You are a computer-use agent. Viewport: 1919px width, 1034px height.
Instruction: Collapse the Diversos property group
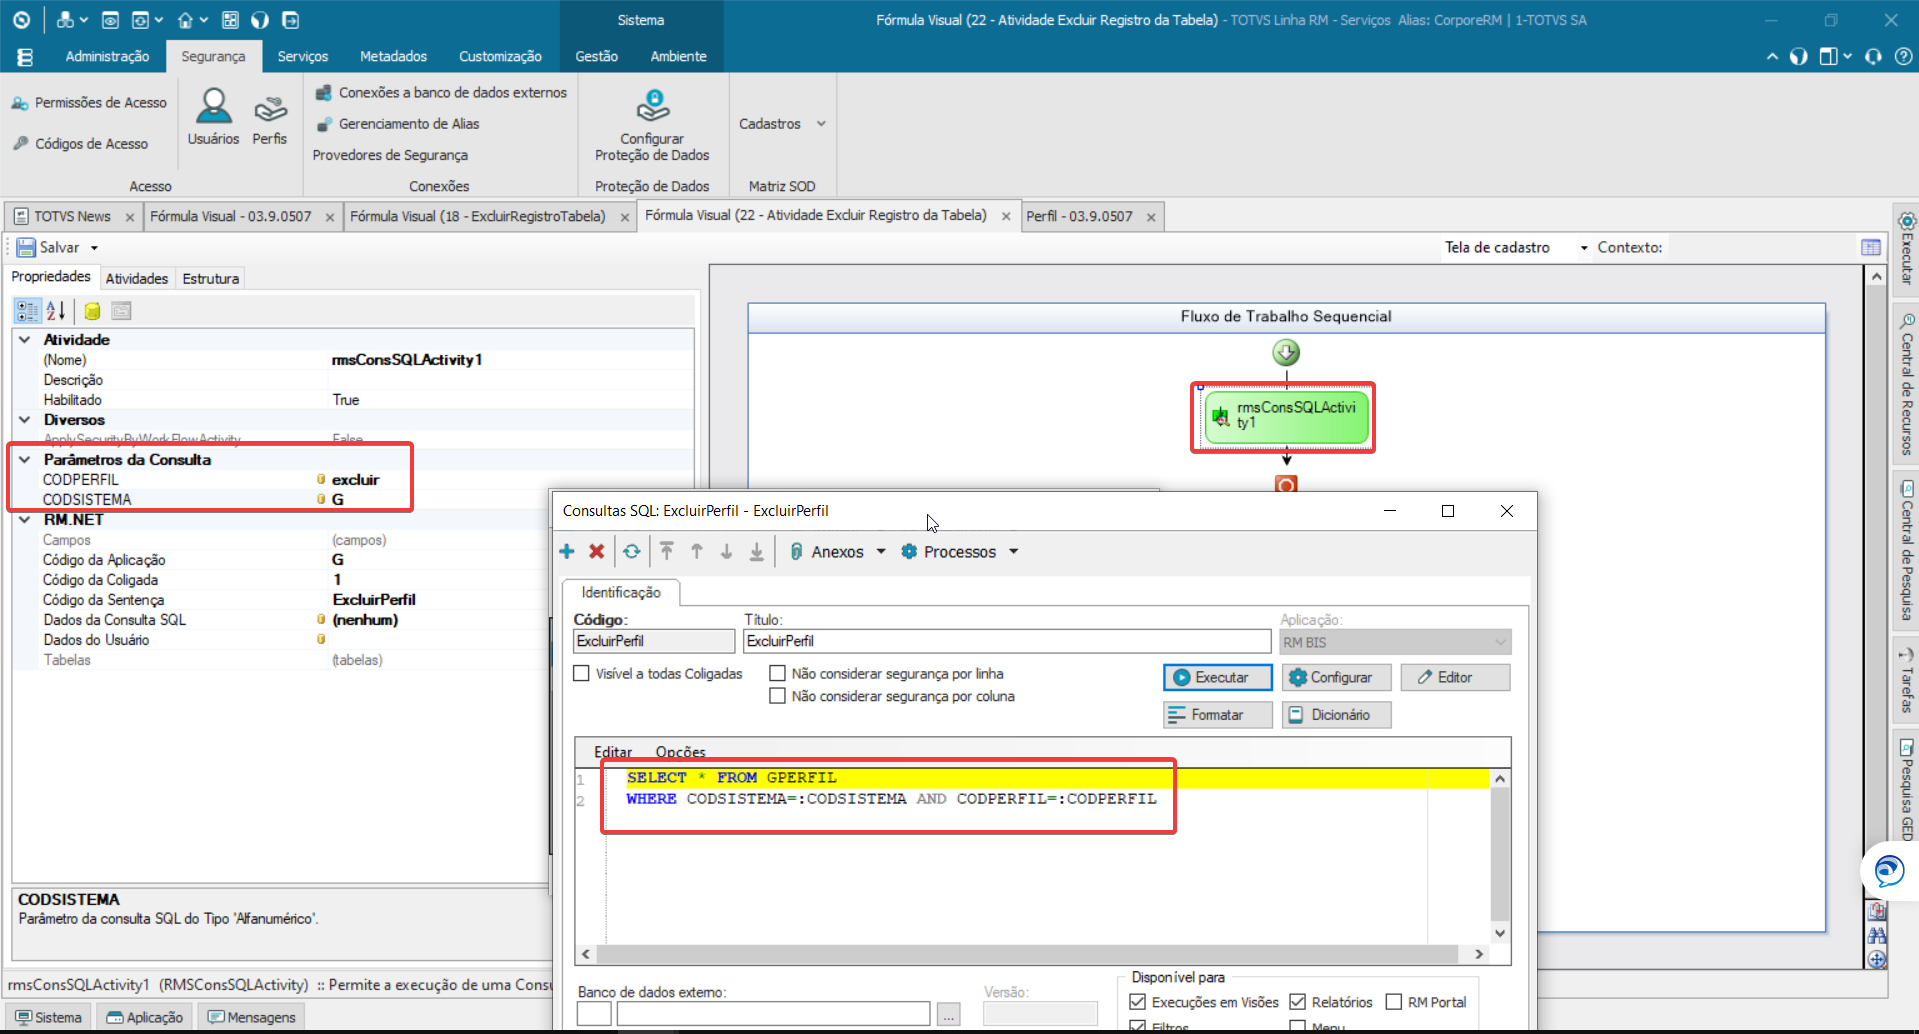tap(25, 420)
